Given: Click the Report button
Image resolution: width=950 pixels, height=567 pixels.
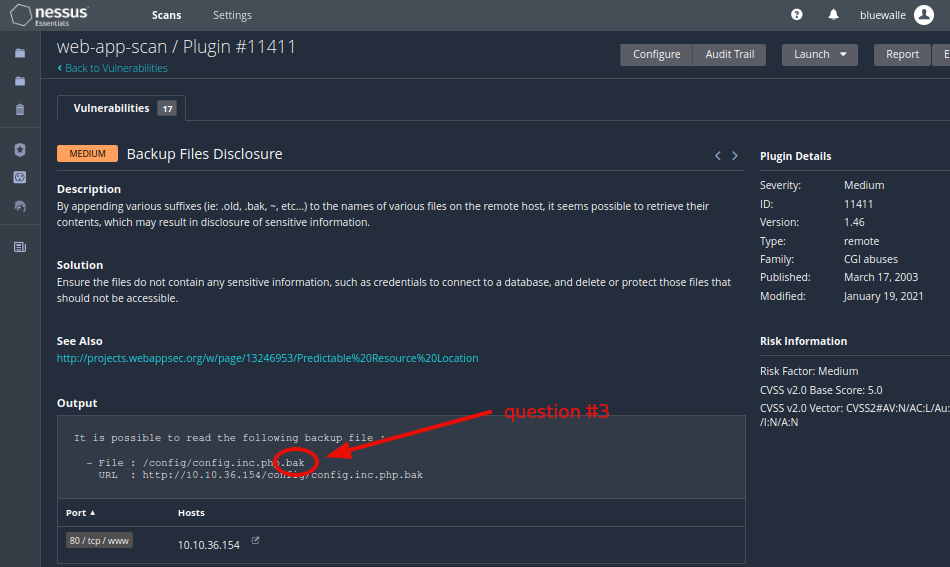Looking at the screenshot, I should (x=902, y=55).
